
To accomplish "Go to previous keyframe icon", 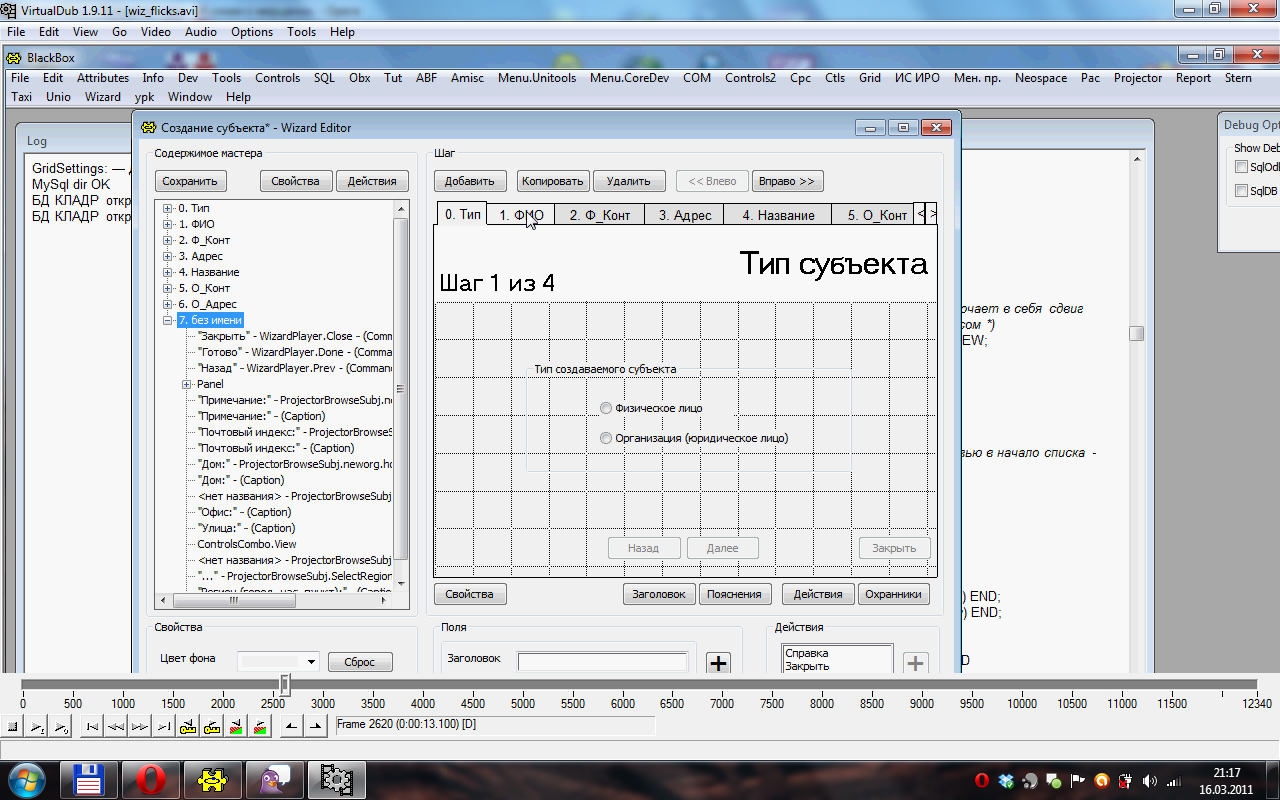I will [187, 727].
